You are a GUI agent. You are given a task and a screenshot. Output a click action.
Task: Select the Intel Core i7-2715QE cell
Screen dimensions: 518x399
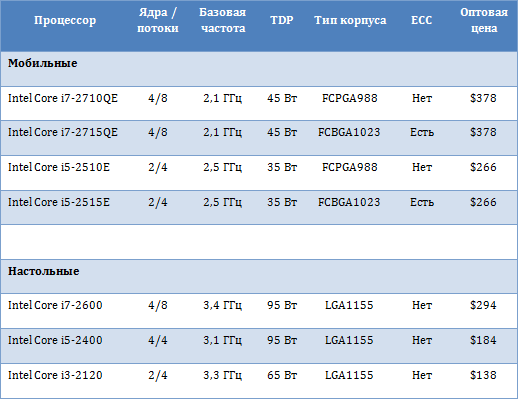63,132
